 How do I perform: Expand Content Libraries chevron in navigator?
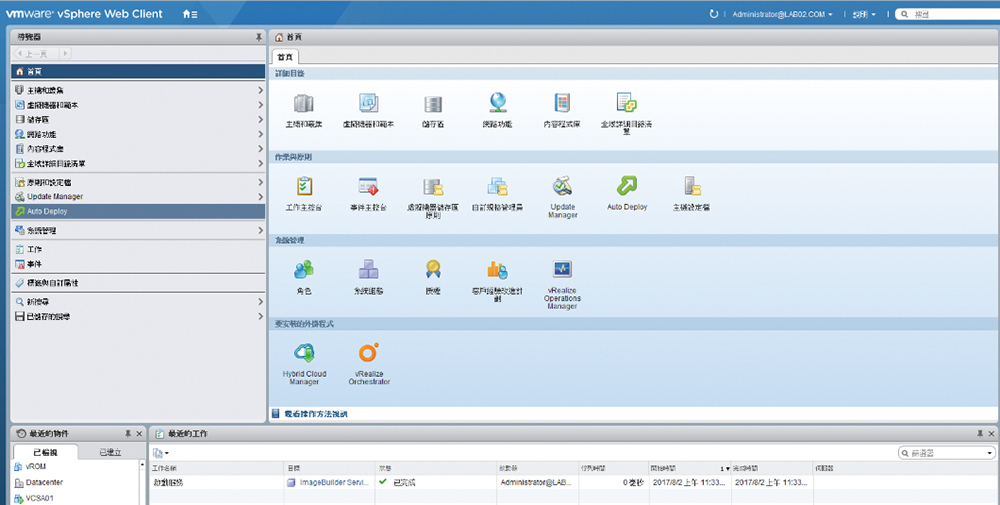(260, 149)
